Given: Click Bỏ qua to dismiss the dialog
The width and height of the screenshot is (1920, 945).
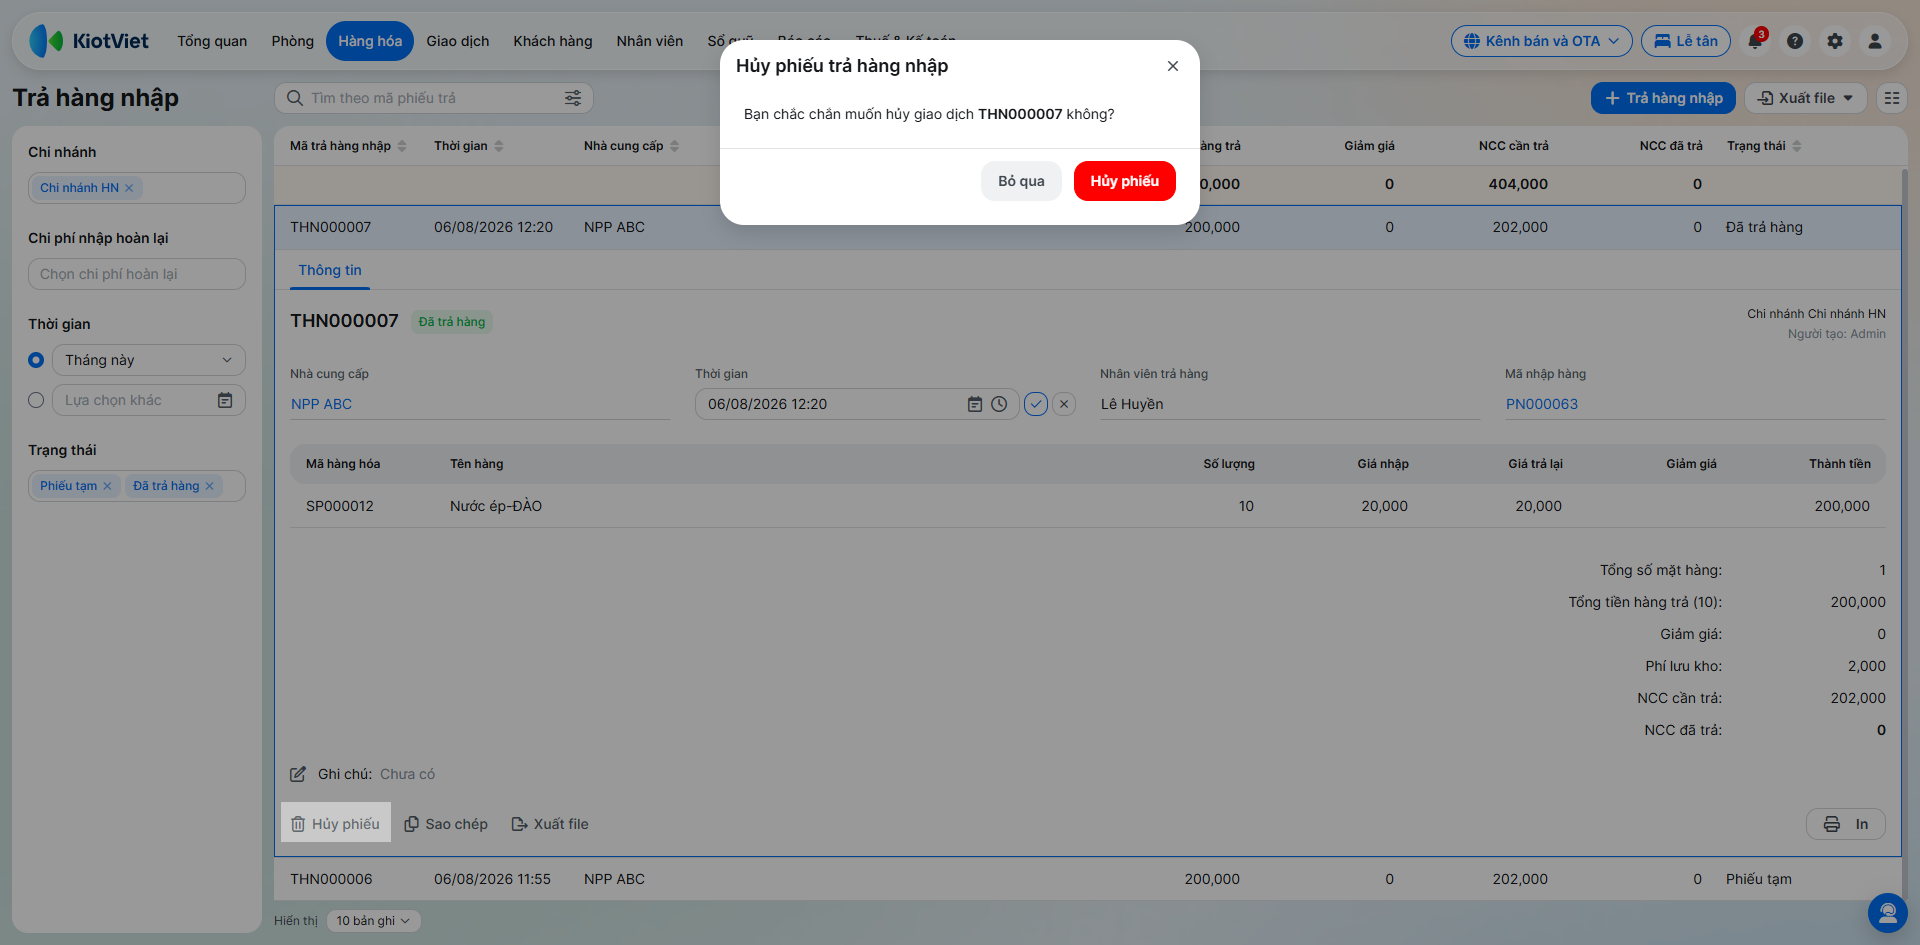Looking at the screenshot, I should 1021,181.
